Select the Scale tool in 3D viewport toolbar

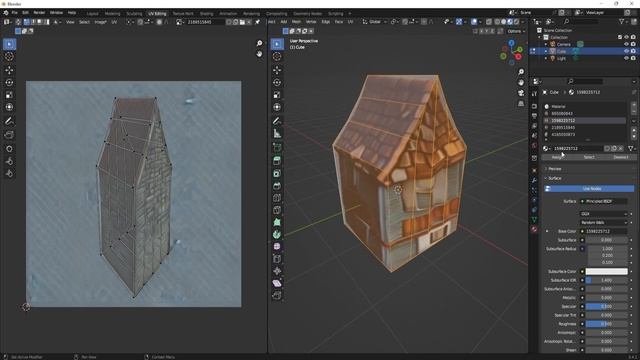pyautogui.click(x=277, y=95)
